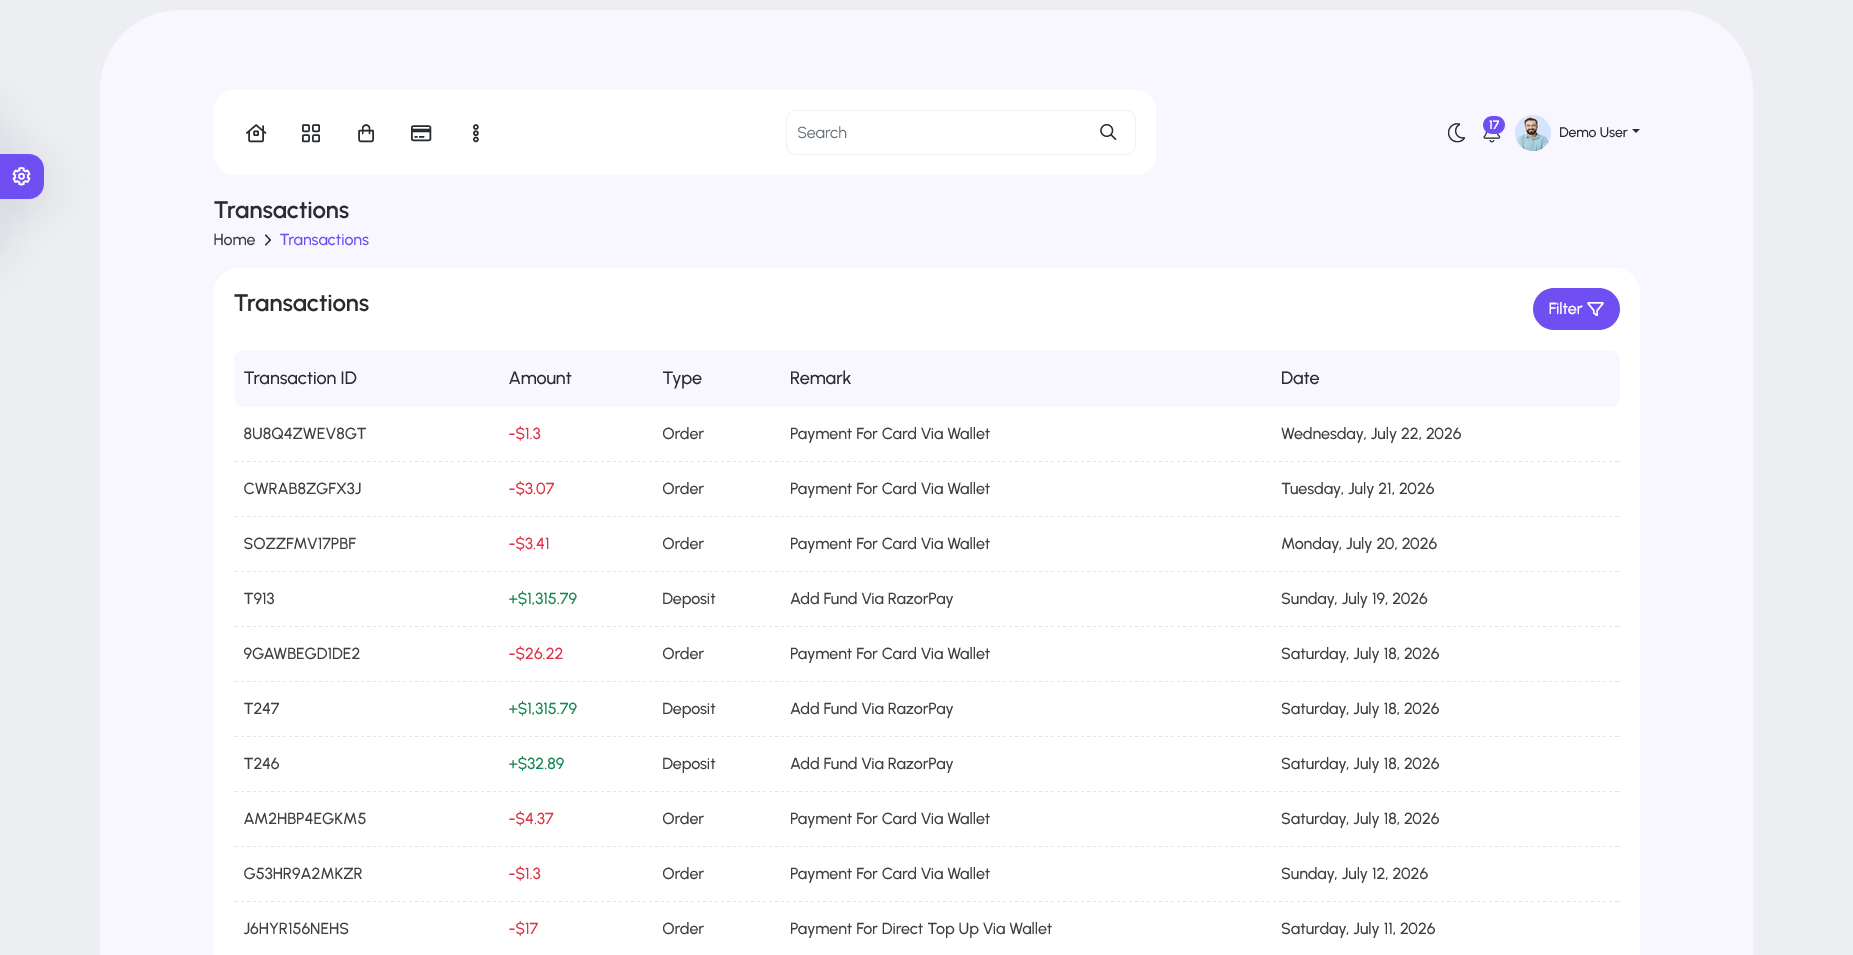
Task: Select the Amount column header
Action: tap(540, 378)
